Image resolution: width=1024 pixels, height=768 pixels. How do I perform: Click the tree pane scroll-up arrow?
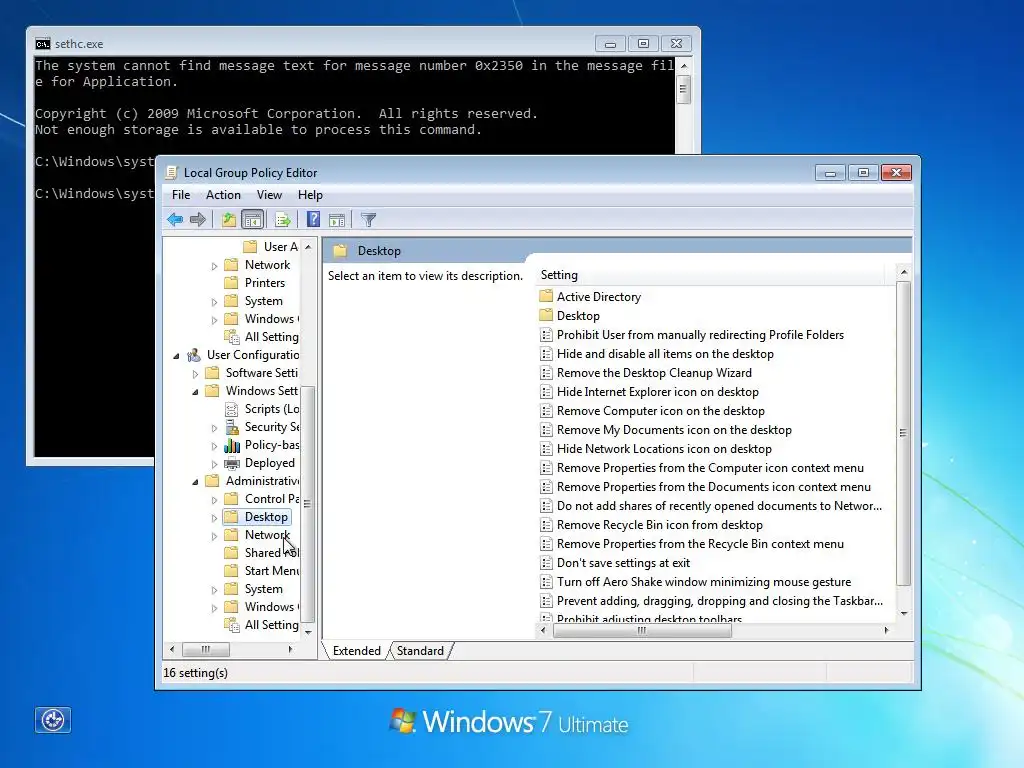click(308, 247)
